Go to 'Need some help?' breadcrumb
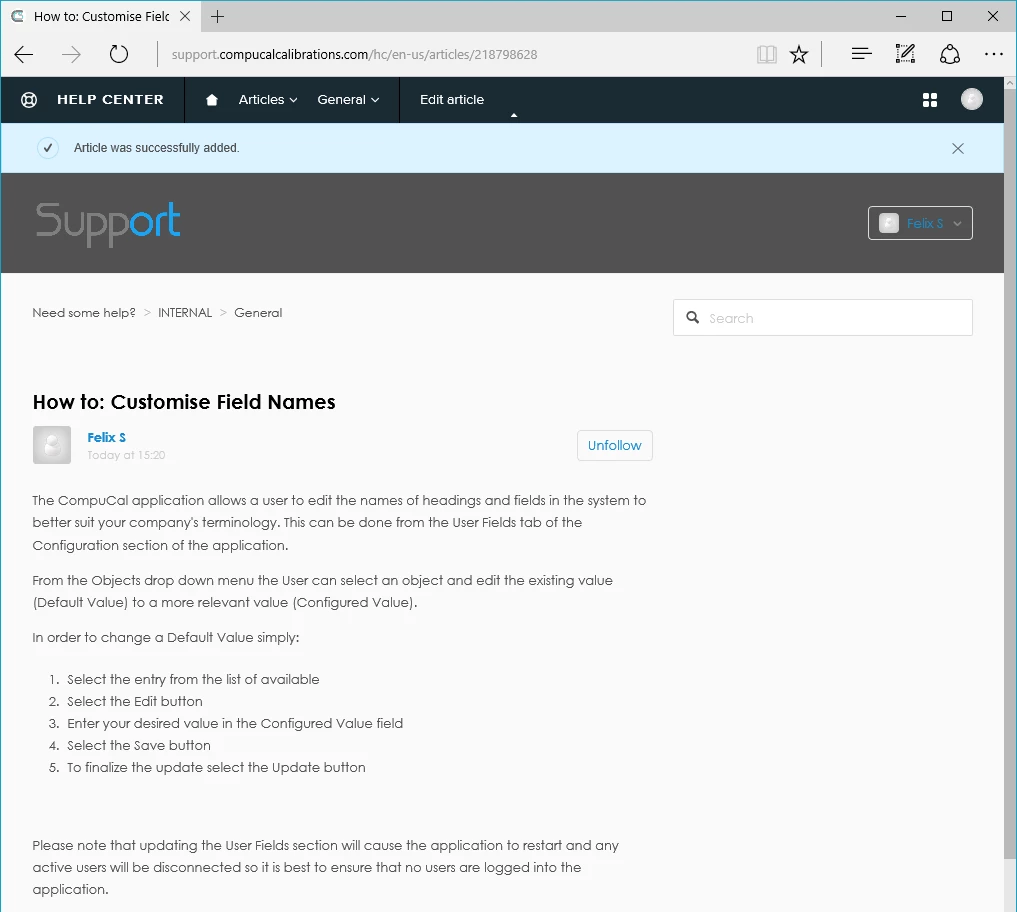Image resolution: width=1017 pixels, height=912 pixels. 84,313
